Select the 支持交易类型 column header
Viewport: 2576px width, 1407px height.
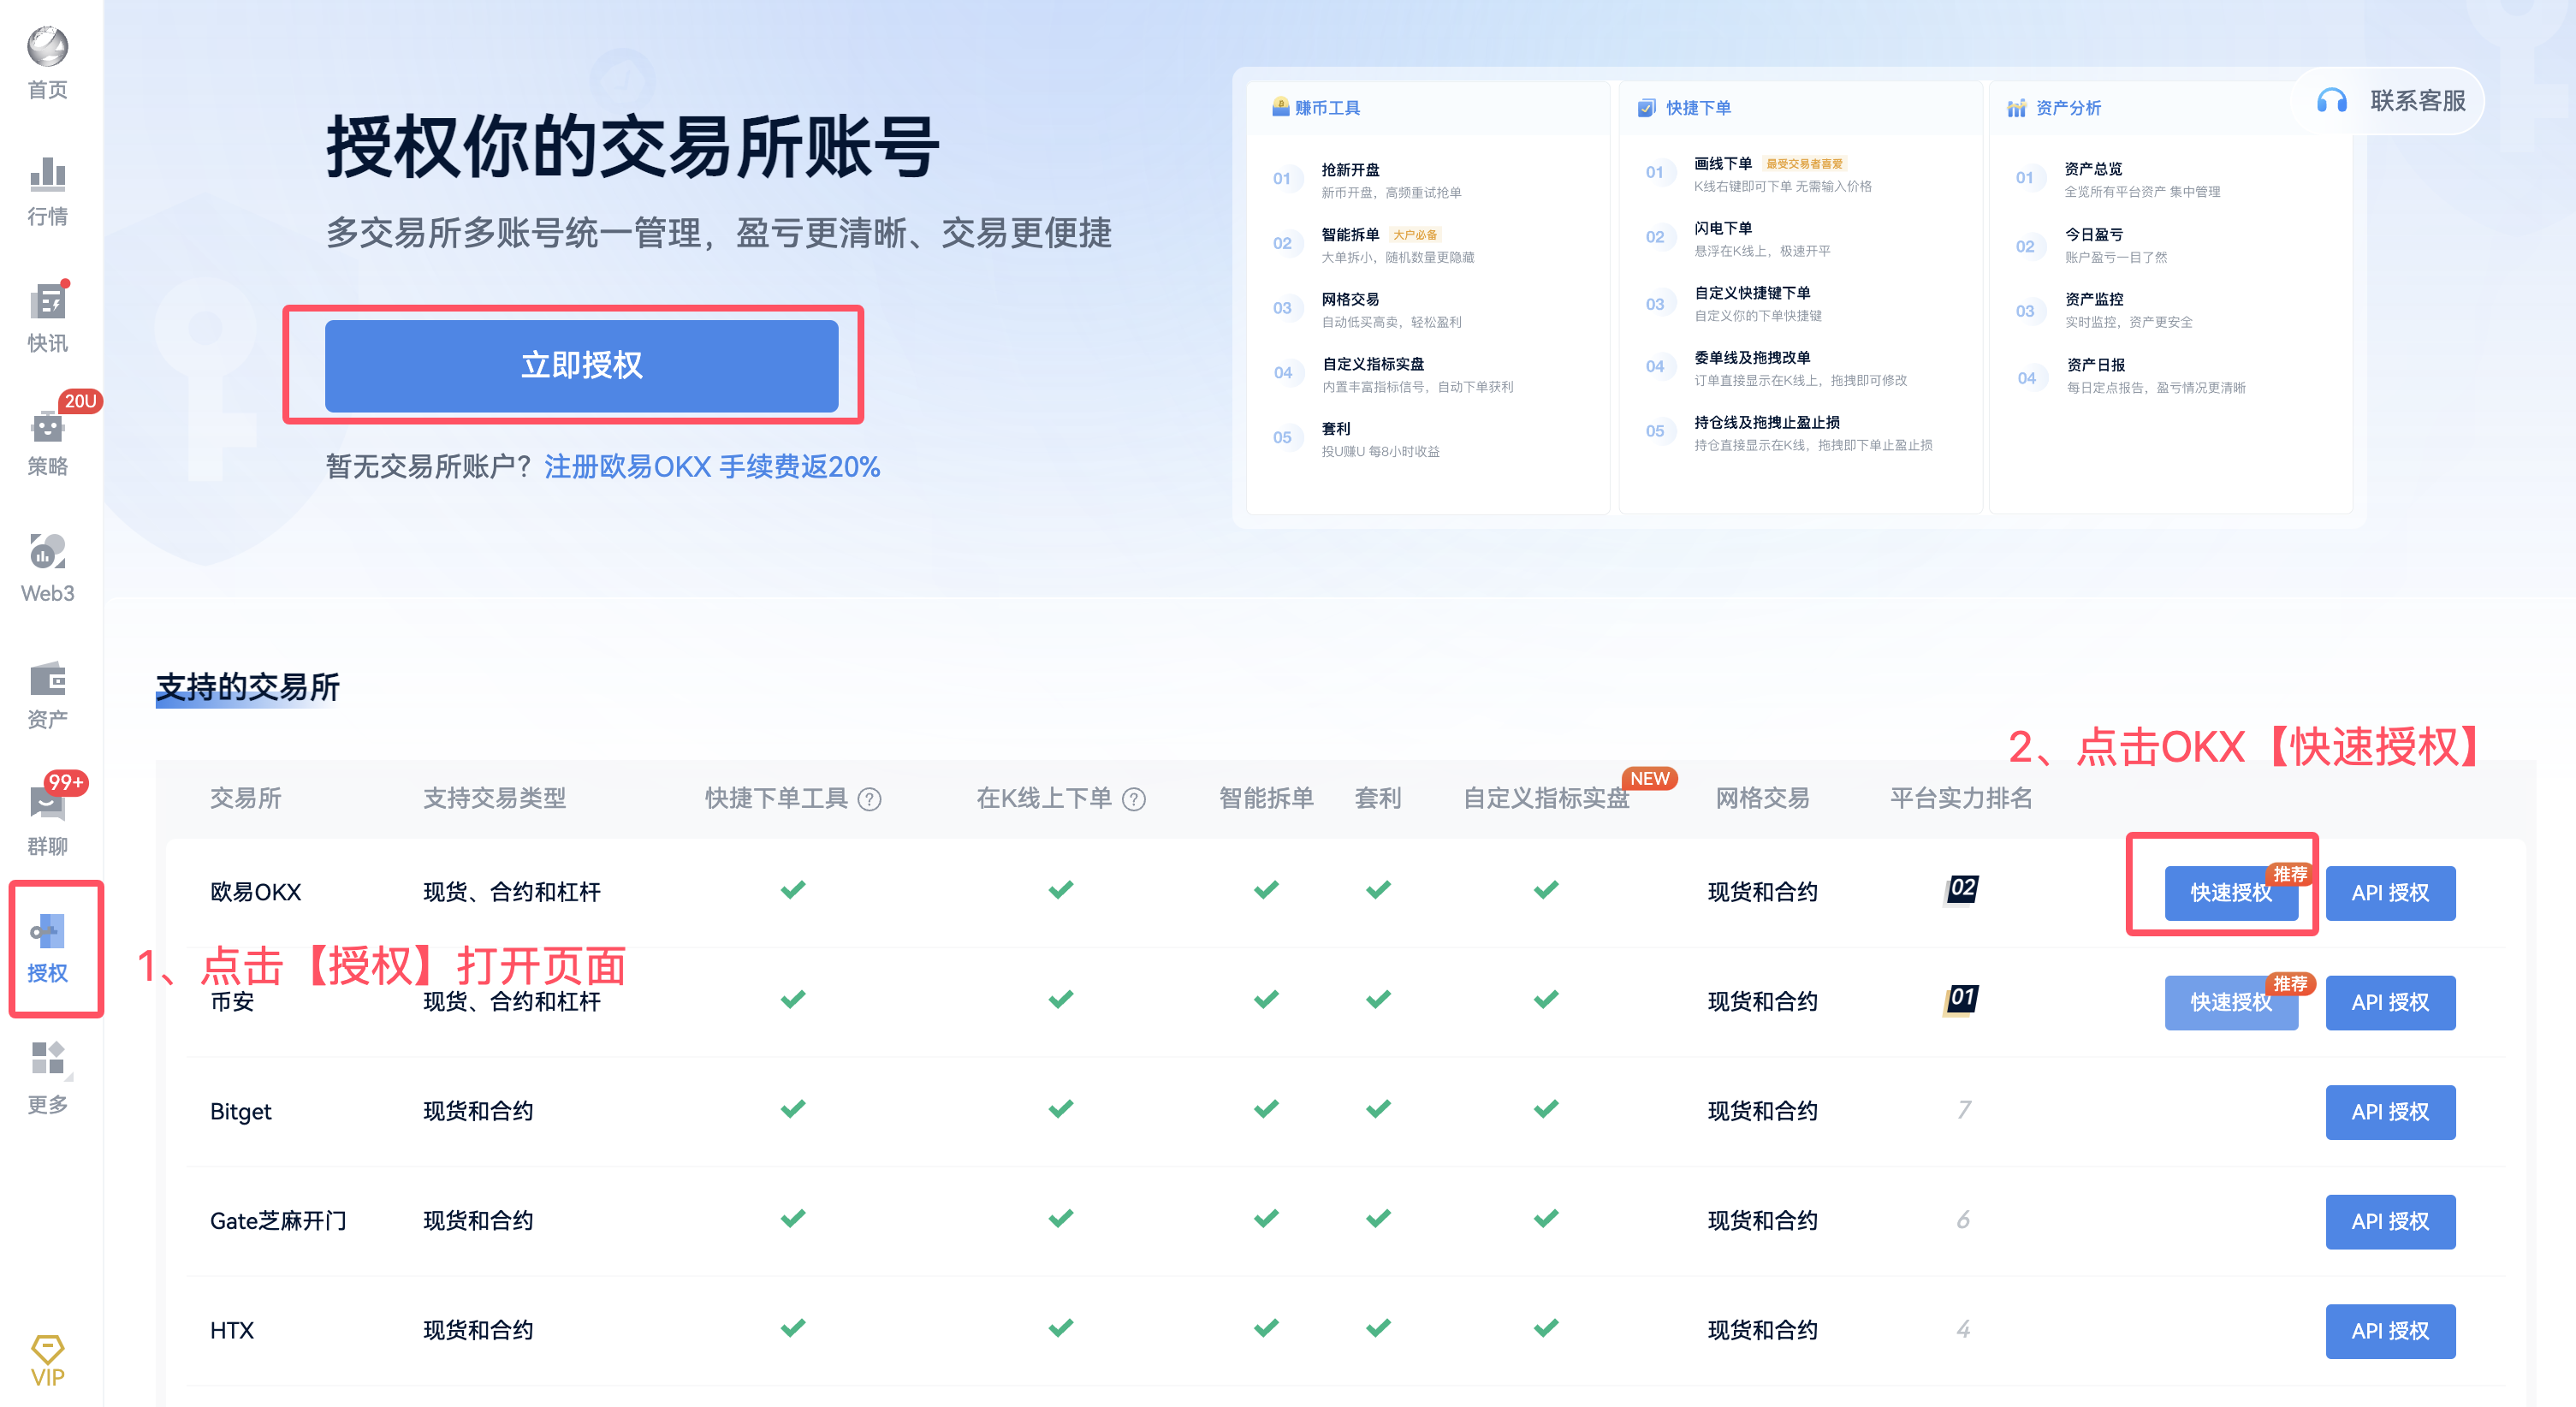click(x=494, y=798)
